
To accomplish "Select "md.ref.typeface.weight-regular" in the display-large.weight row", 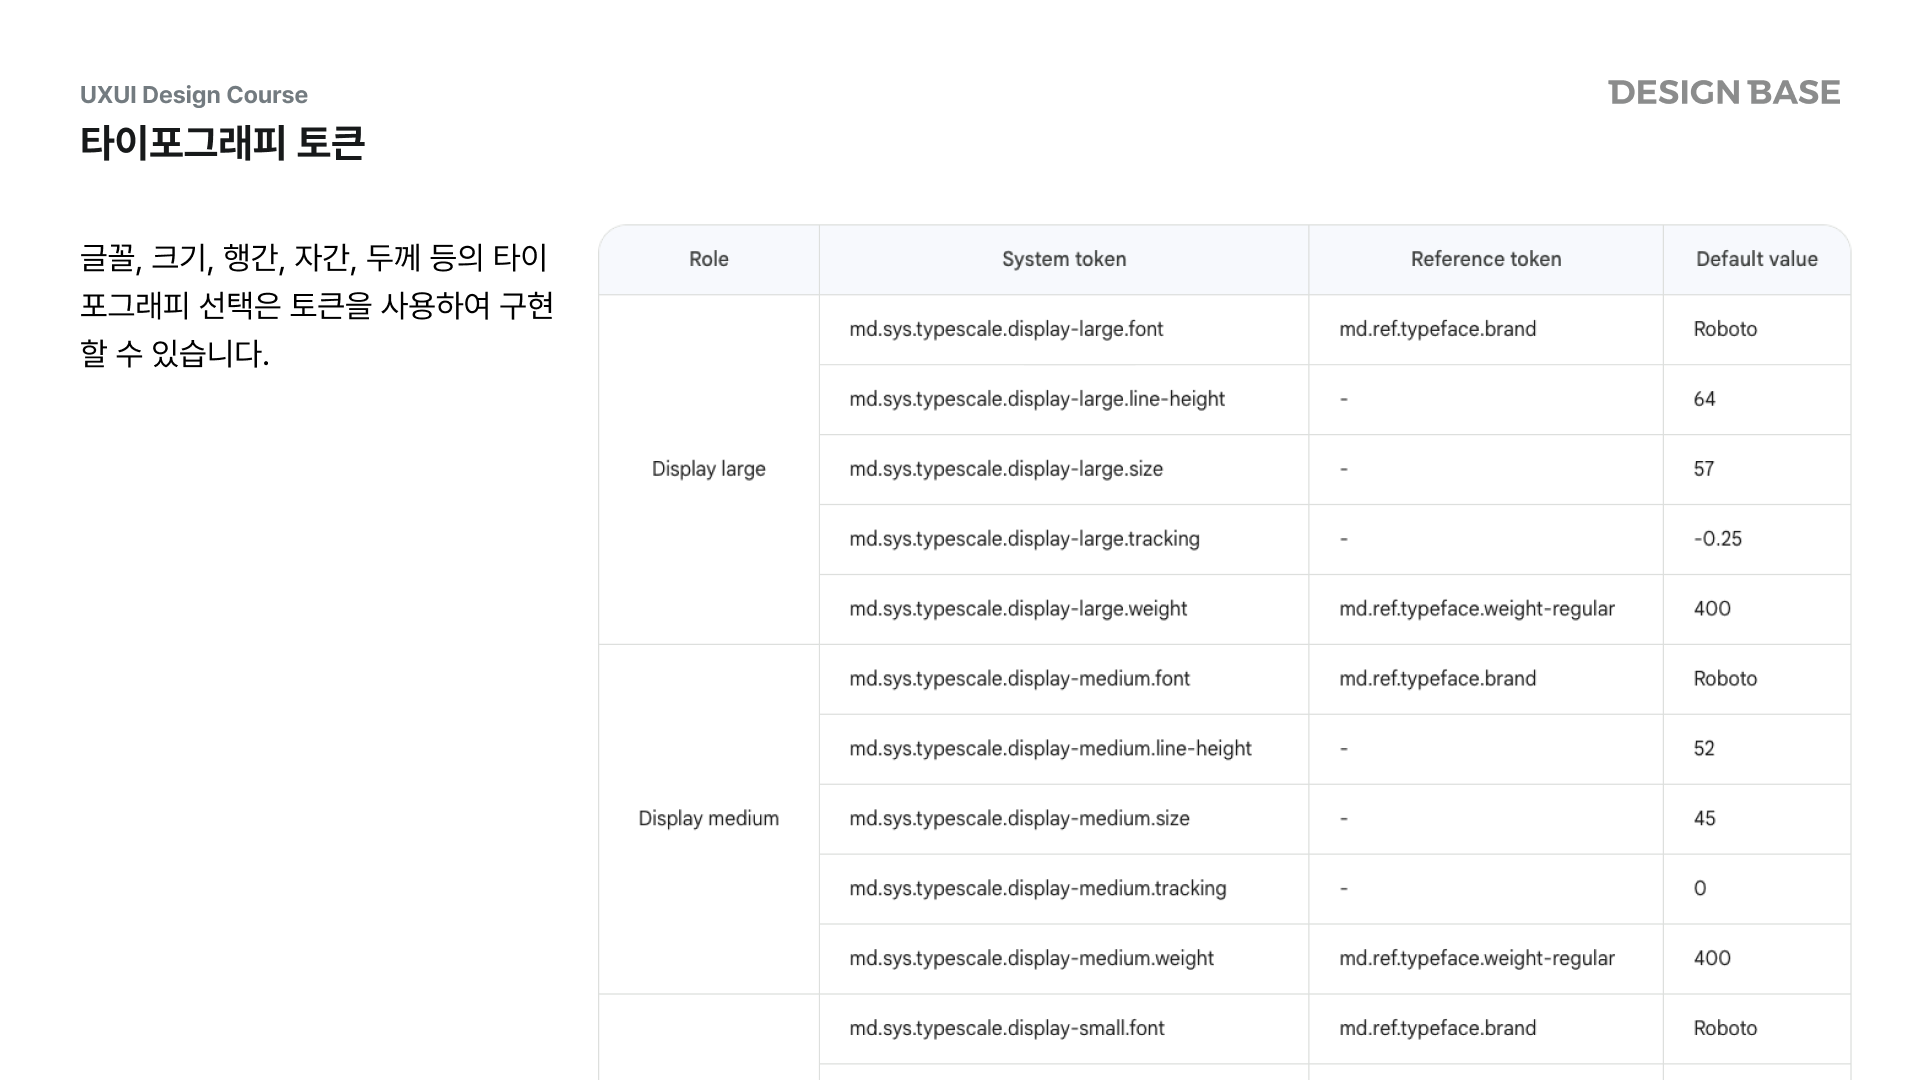I will 1477,609.
